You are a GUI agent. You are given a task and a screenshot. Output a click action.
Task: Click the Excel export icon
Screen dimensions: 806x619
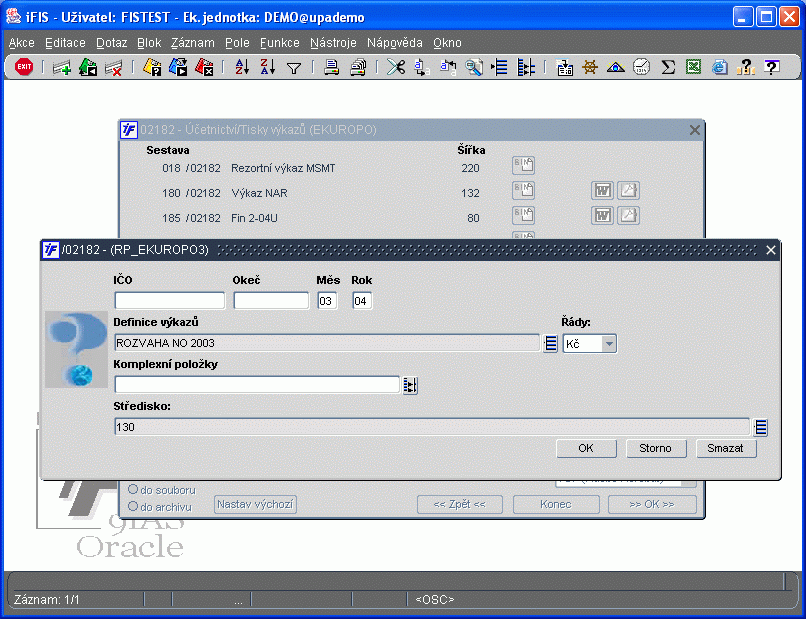[x=693, y=67]
